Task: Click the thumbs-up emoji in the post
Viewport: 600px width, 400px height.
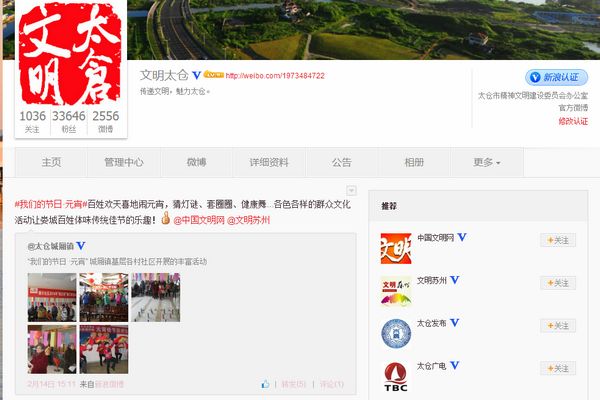Action: click(166, 219)
